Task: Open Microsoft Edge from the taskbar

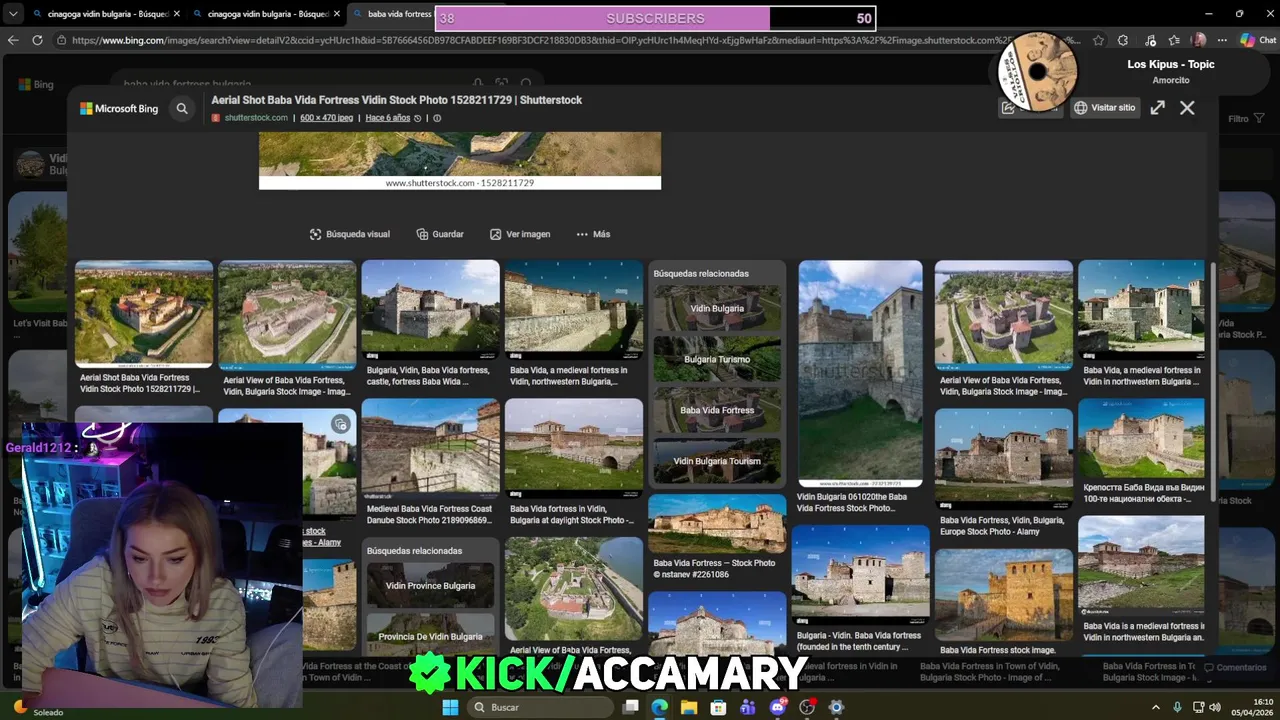Action: click(659, 707)
